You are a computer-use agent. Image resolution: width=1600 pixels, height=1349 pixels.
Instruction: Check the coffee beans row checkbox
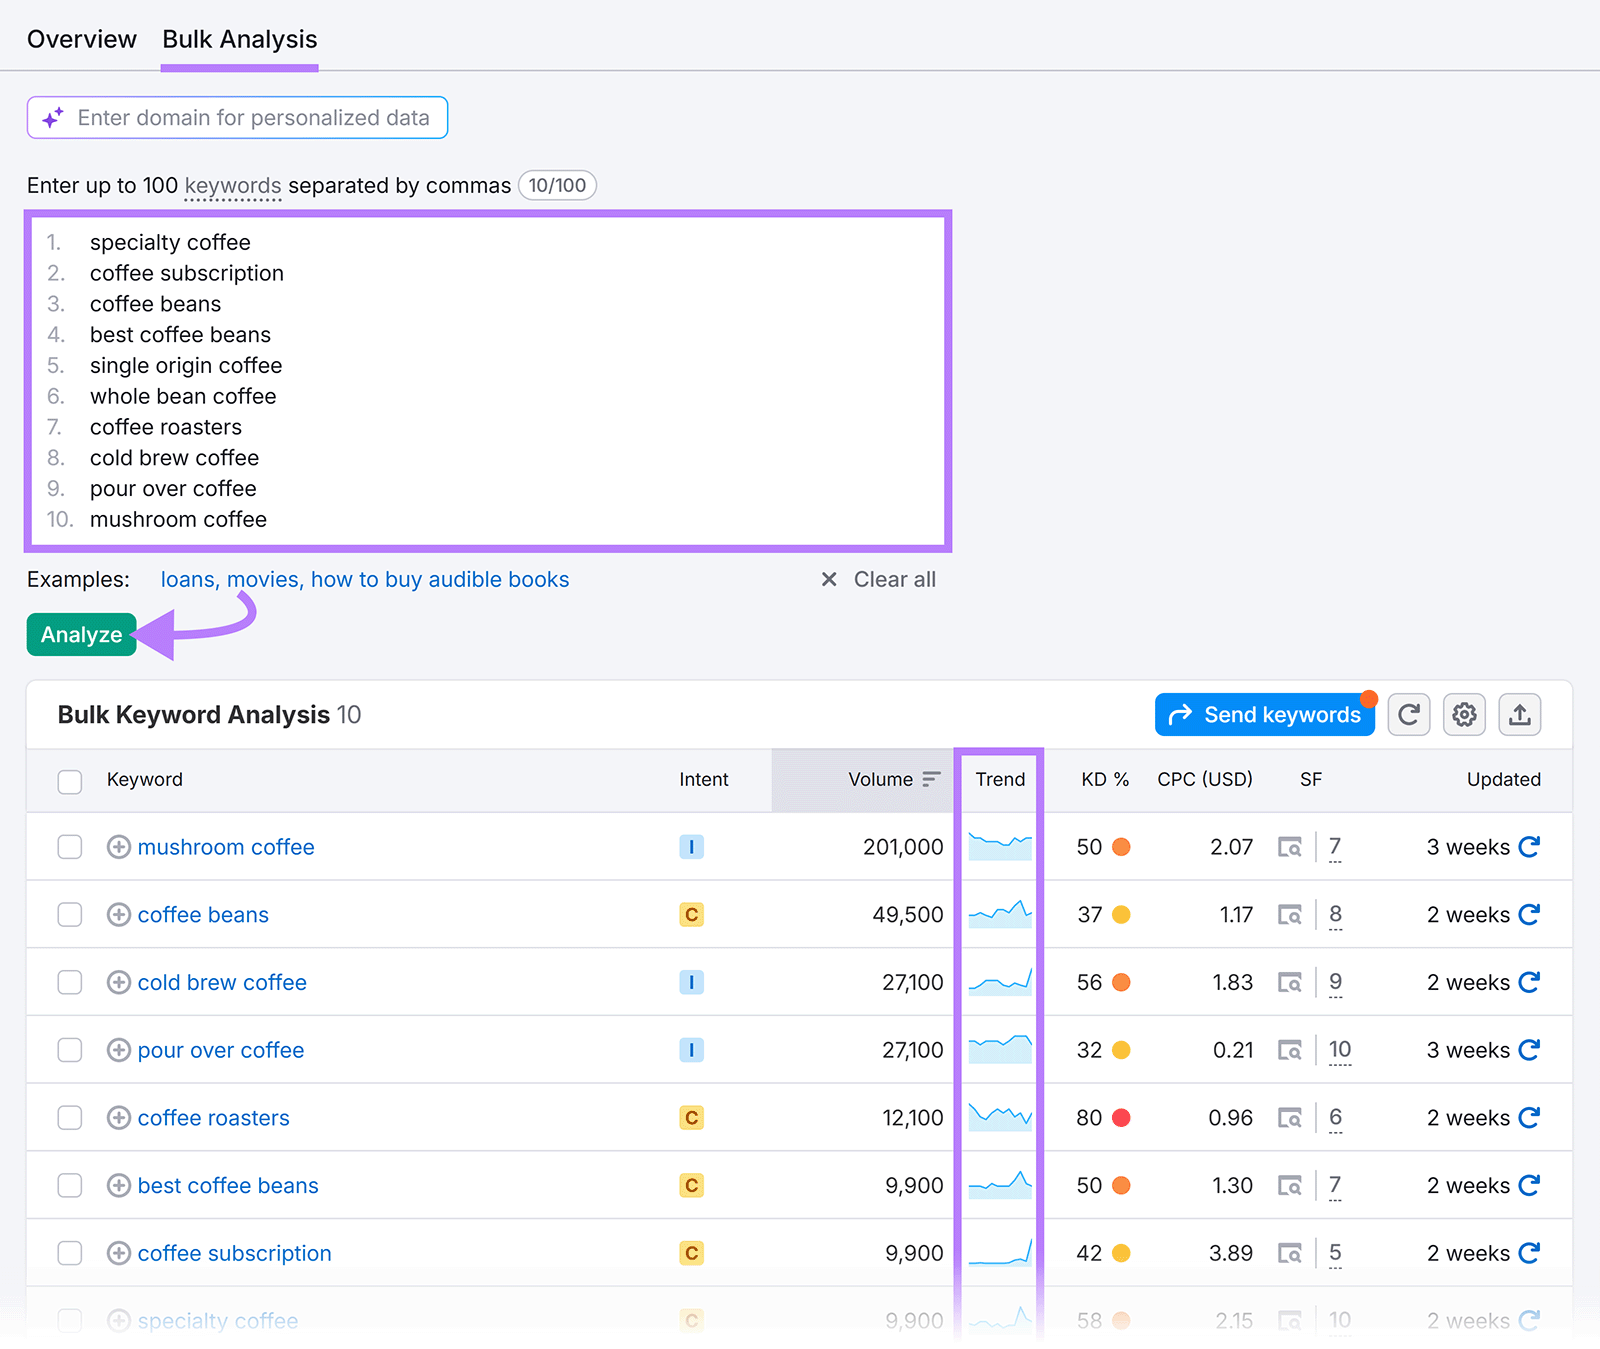pos(70,915)
